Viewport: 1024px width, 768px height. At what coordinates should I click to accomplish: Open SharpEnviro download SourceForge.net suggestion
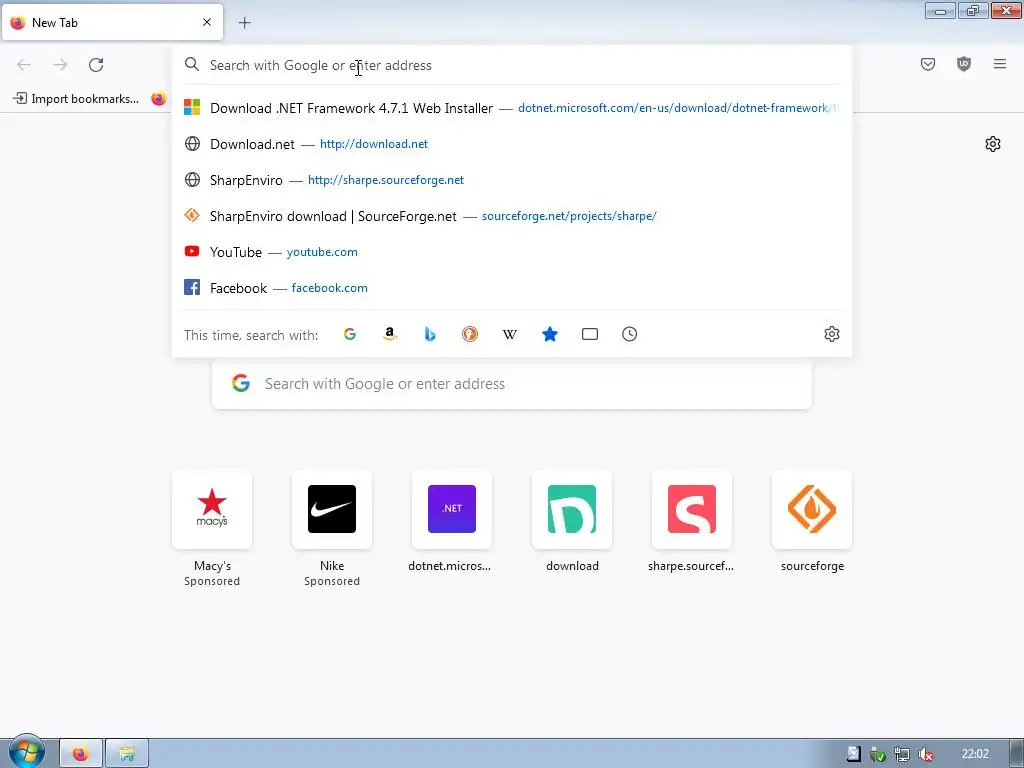click(512, 216)
